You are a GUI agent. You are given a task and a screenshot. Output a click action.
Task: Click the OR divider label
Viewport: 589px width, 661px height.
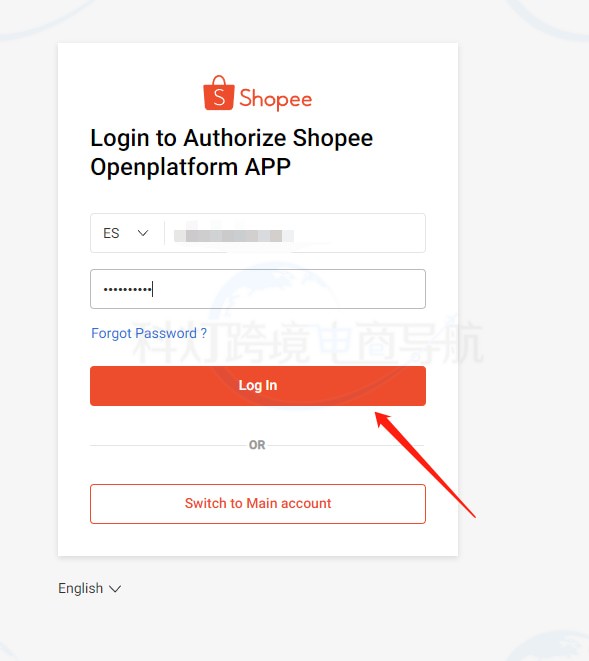pos(257,445)
